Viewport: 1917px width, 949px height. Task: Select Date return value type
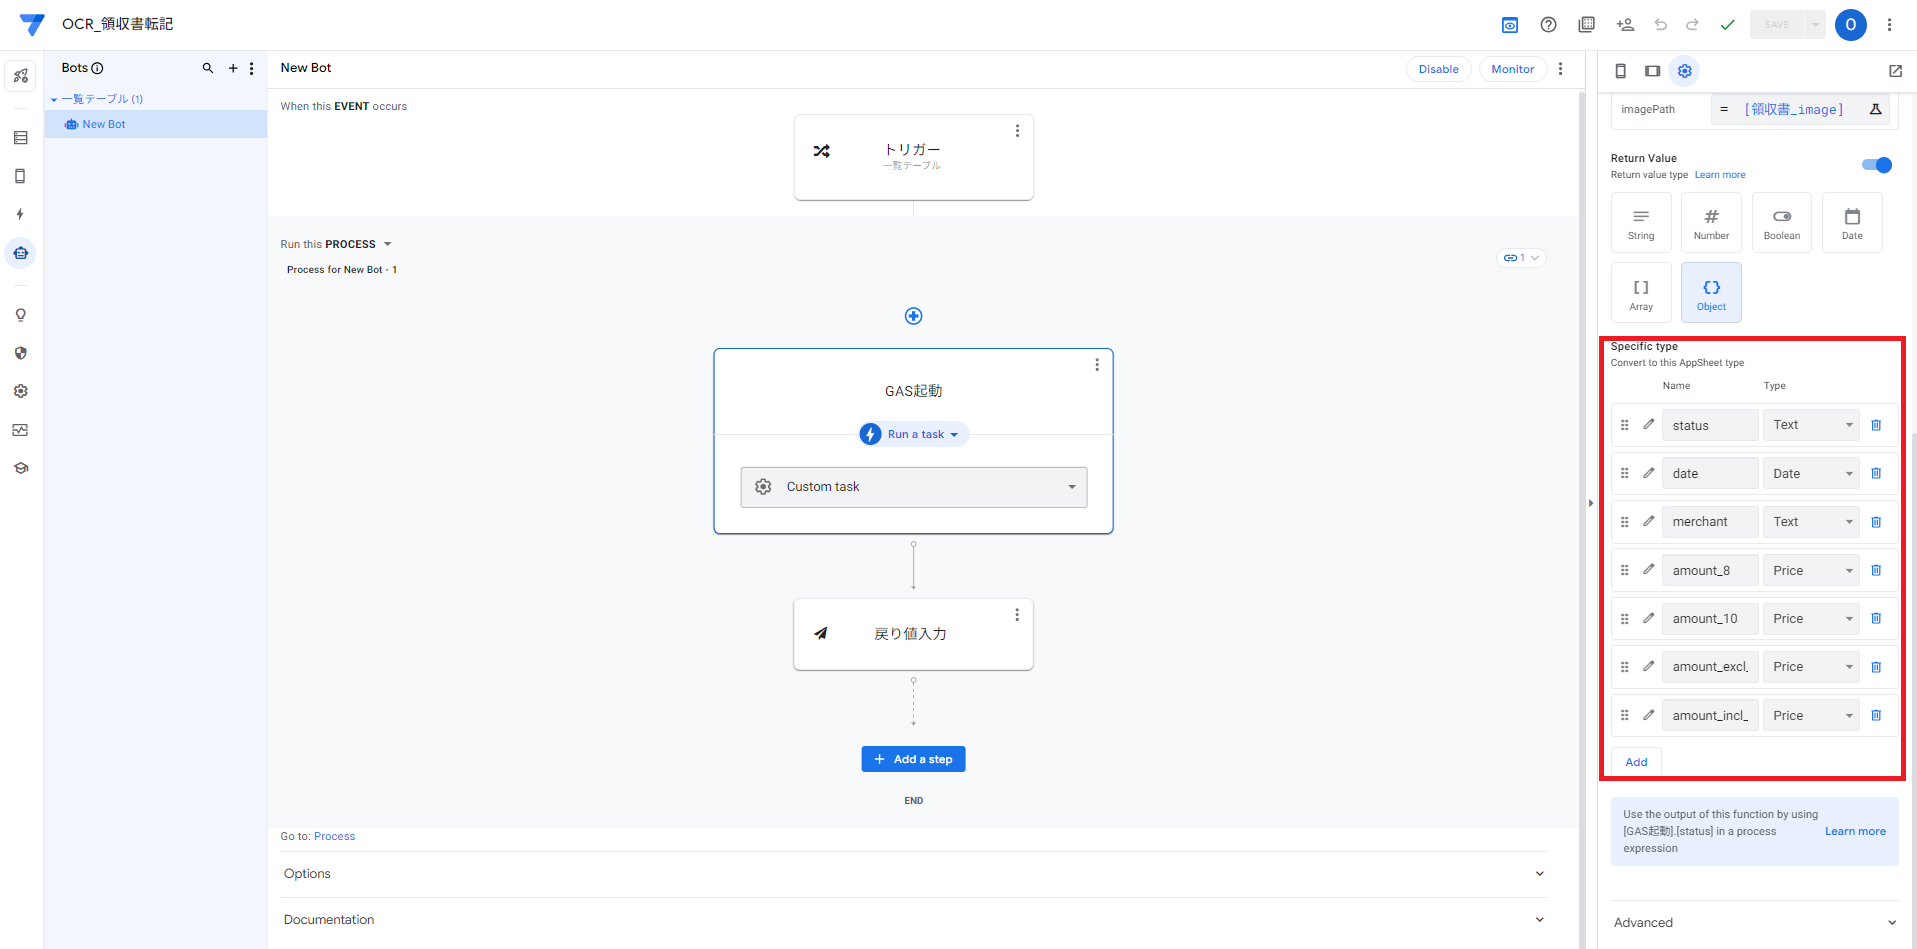pyautogui.click(x=1852, y=223)
